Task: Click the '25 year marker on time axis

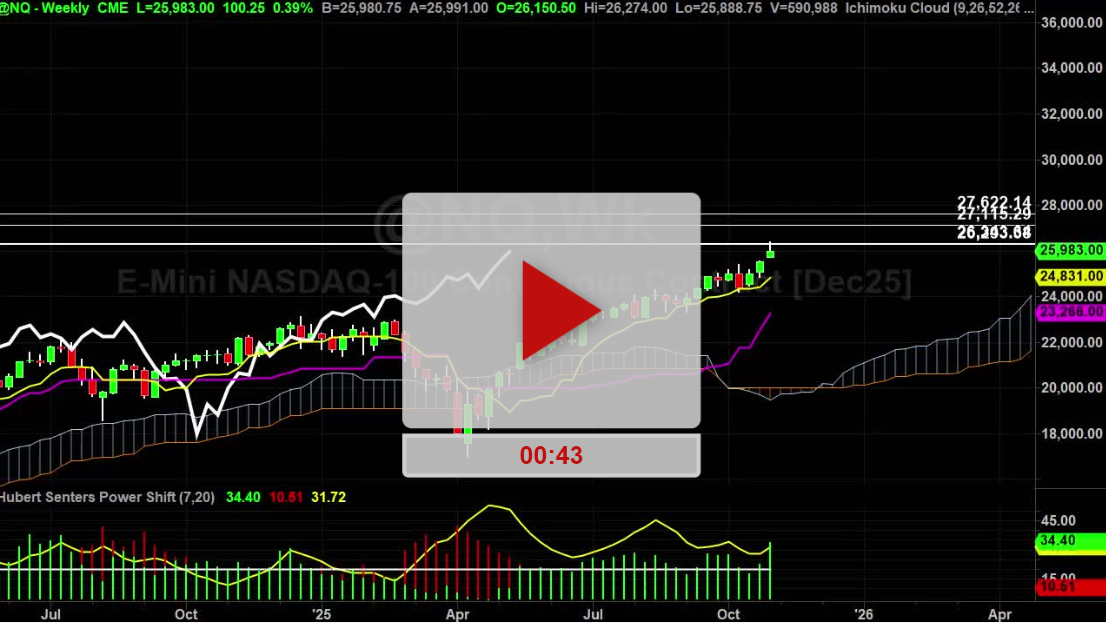Action: point(322,614)
